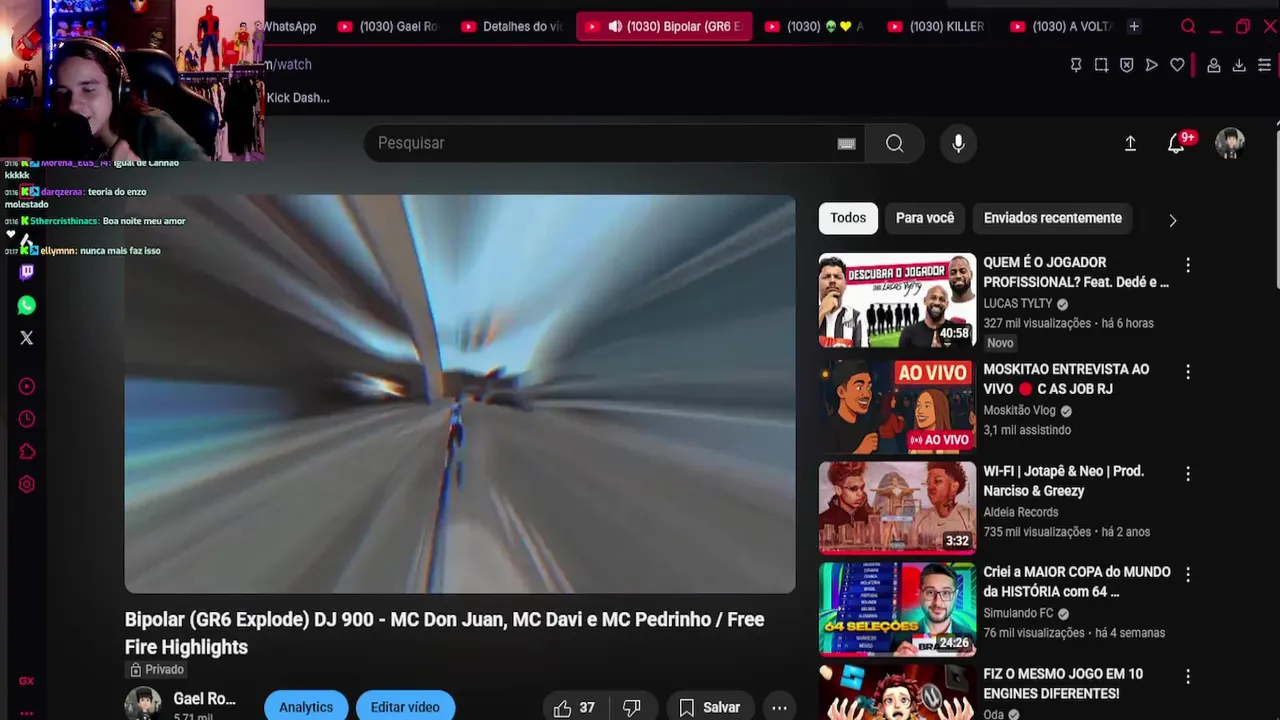Dislike the video with thumbs down
This screenshot has height=720, width=1280.
[632, 708]
